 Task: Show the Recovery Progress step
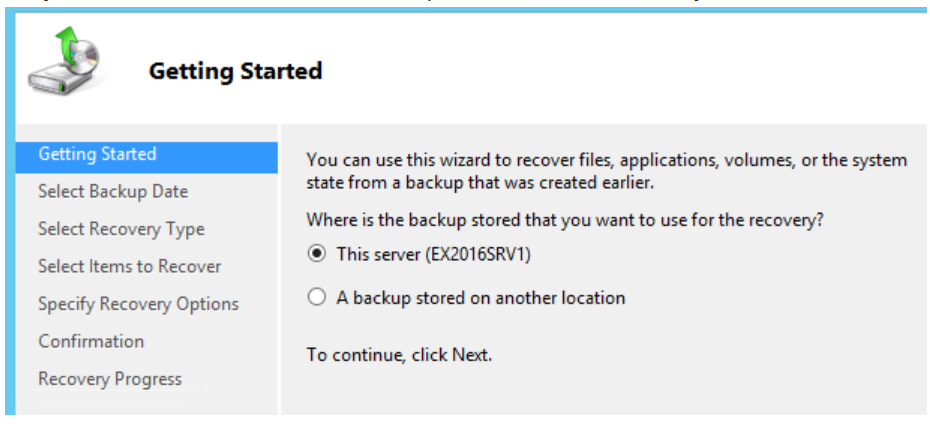pos(110,379)
